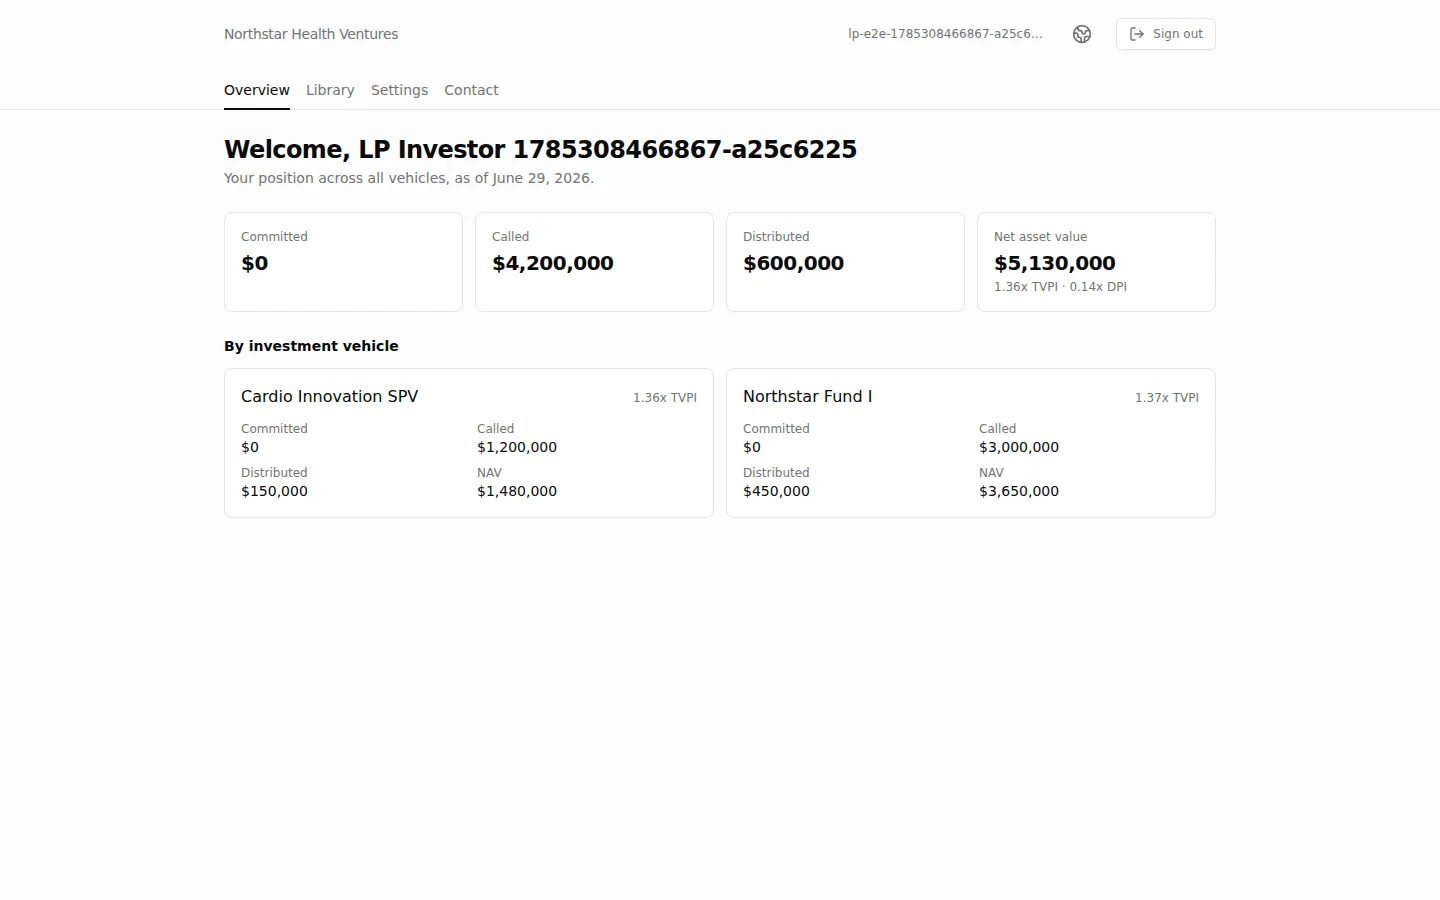Click the Sign out button
Screen dimensions: 1440x900
click(1165, 34)
